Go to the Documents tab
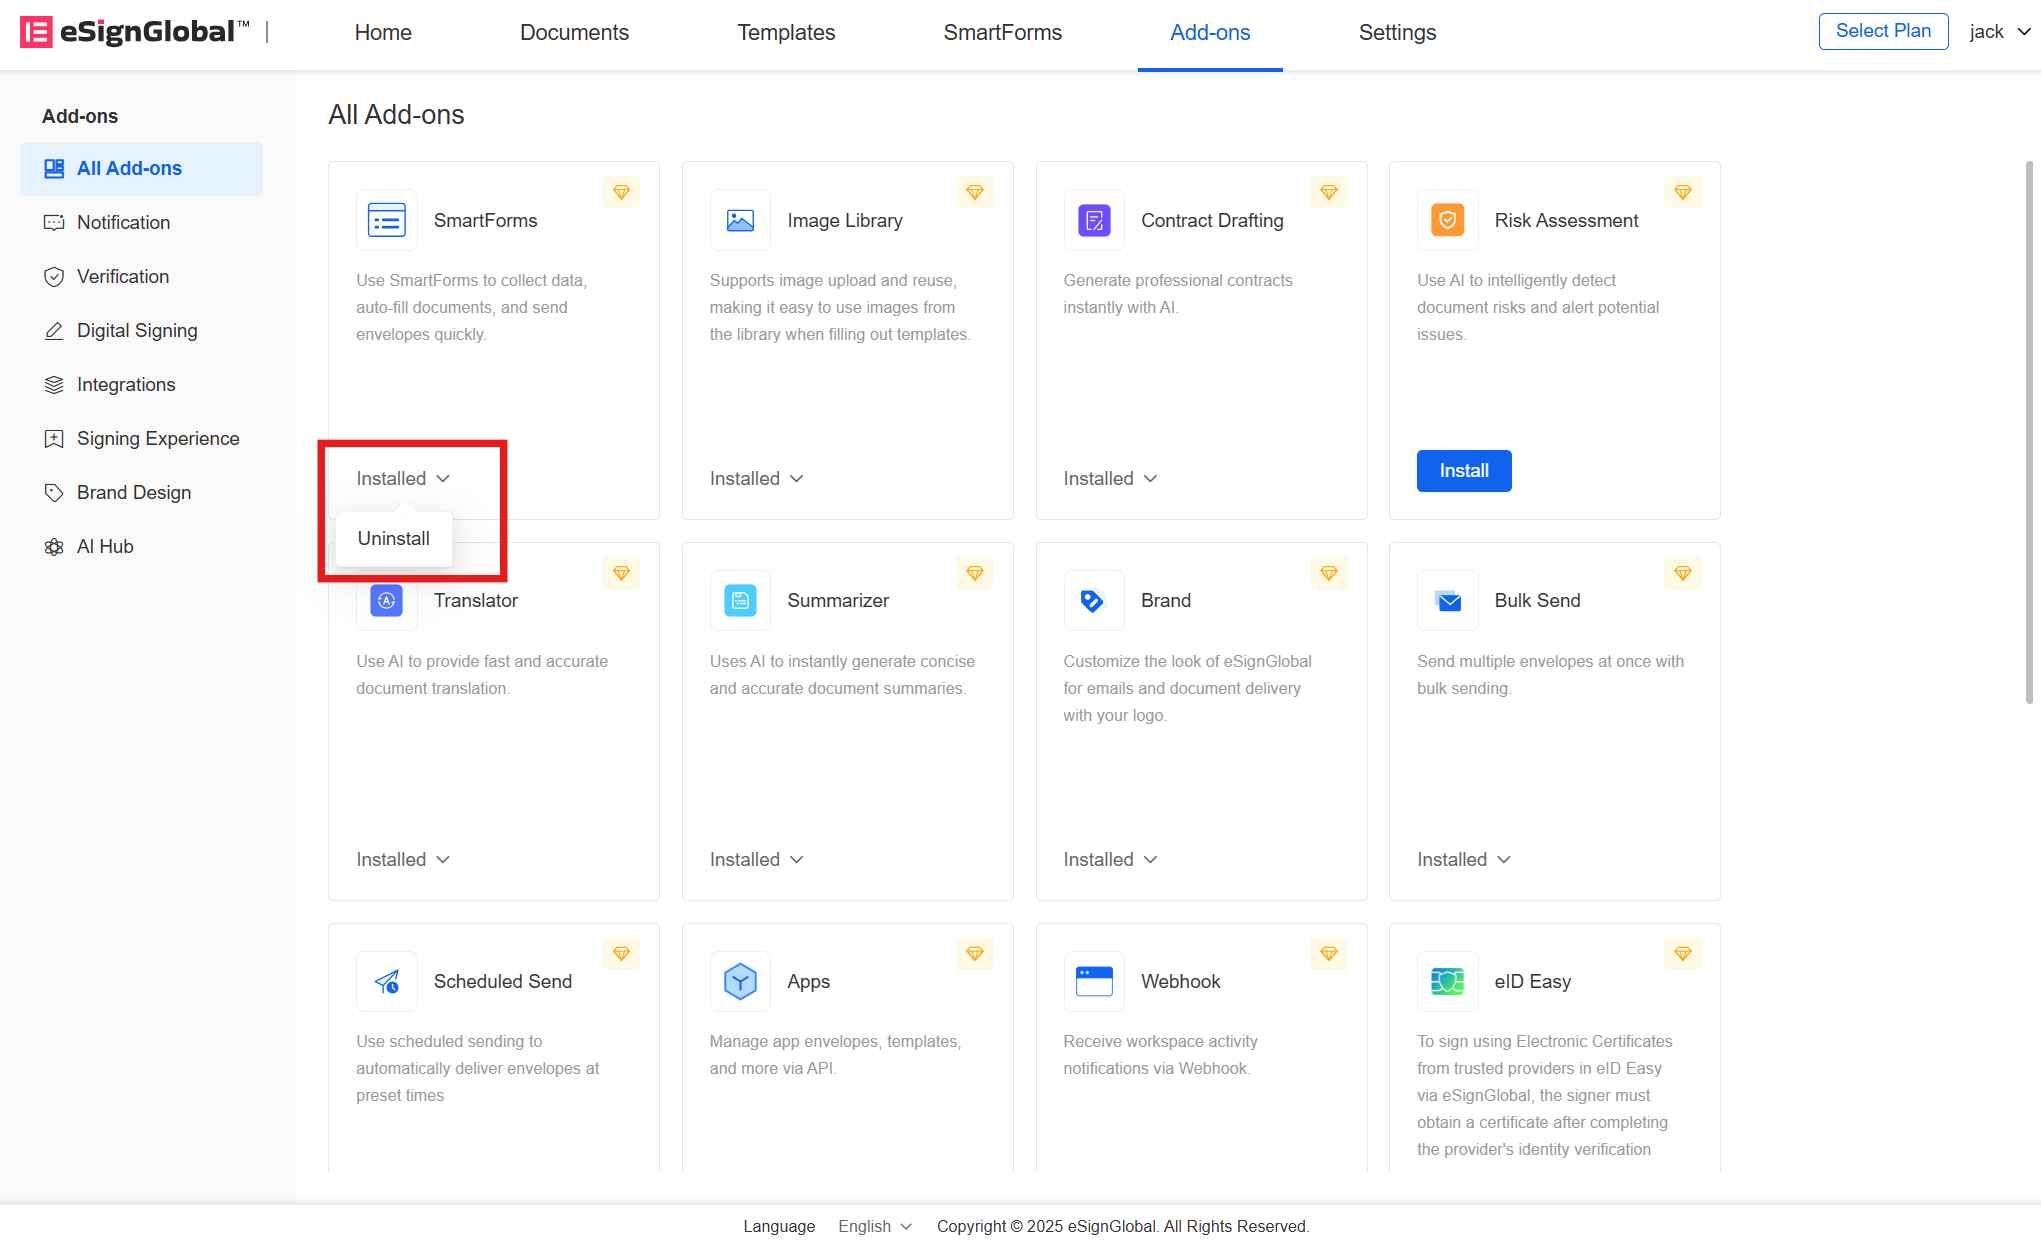The image size is (2041, 1243). click(x=574, y=32)
